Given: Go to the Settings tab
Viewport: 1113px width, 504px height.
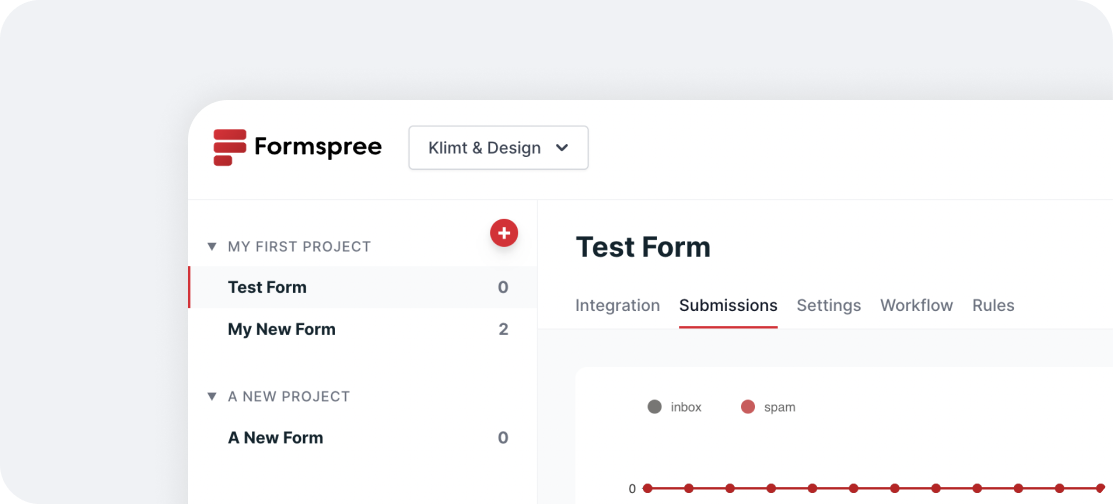Looking at the screenshot, I should point(828,306).
